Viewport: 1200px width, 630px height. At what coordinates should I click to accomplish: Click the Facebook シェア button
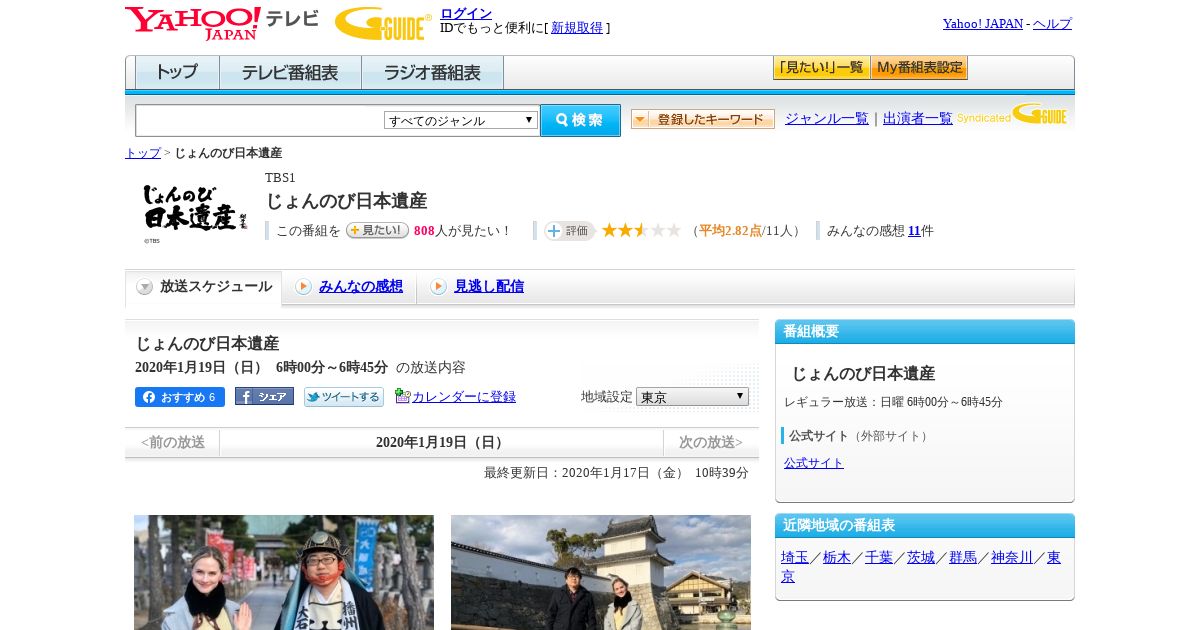[x=264, y=396]
